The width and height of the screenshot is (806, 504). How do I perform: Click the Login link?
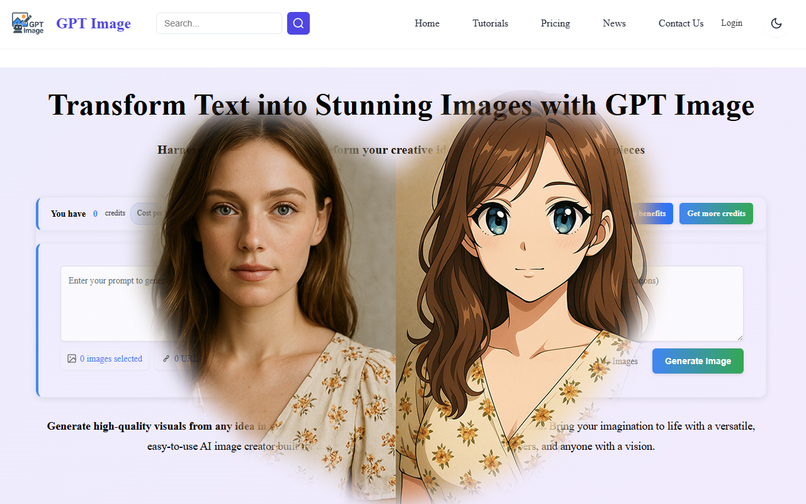tap(731, 23)
